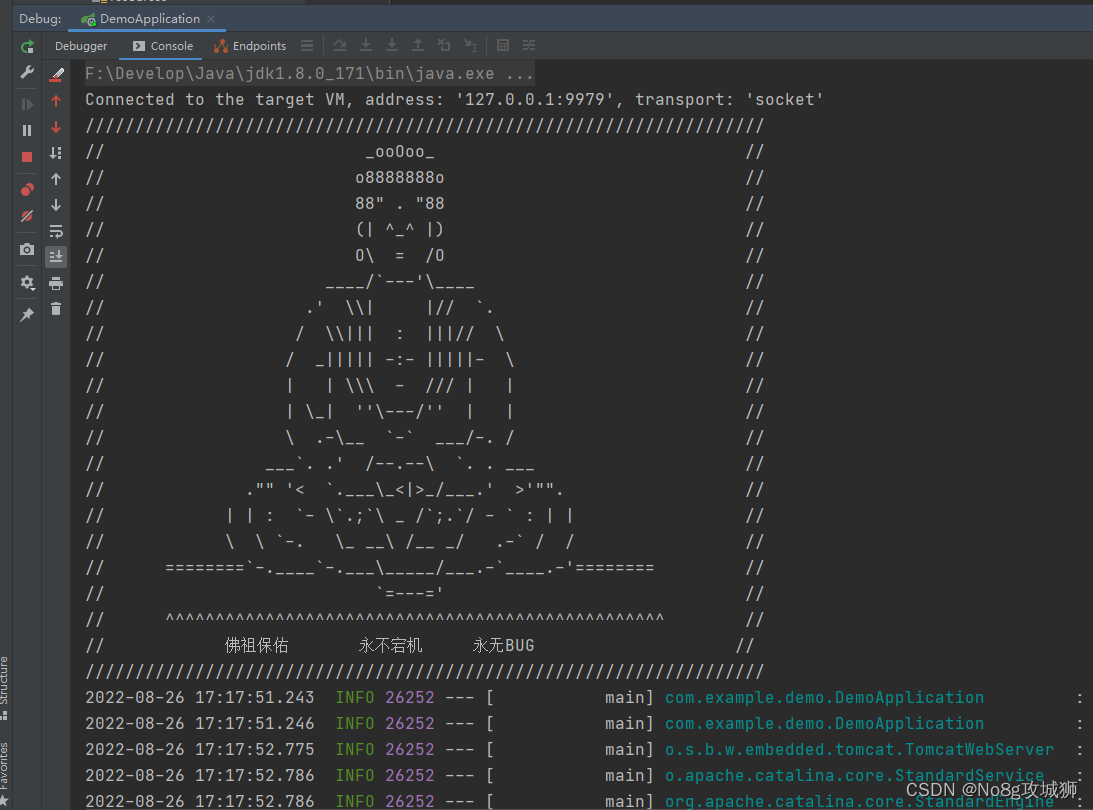Open Modify Run Configuration wrench icon
Image resolution: width=1093 pixels, height=810 pixels.
tap(27, 72)
